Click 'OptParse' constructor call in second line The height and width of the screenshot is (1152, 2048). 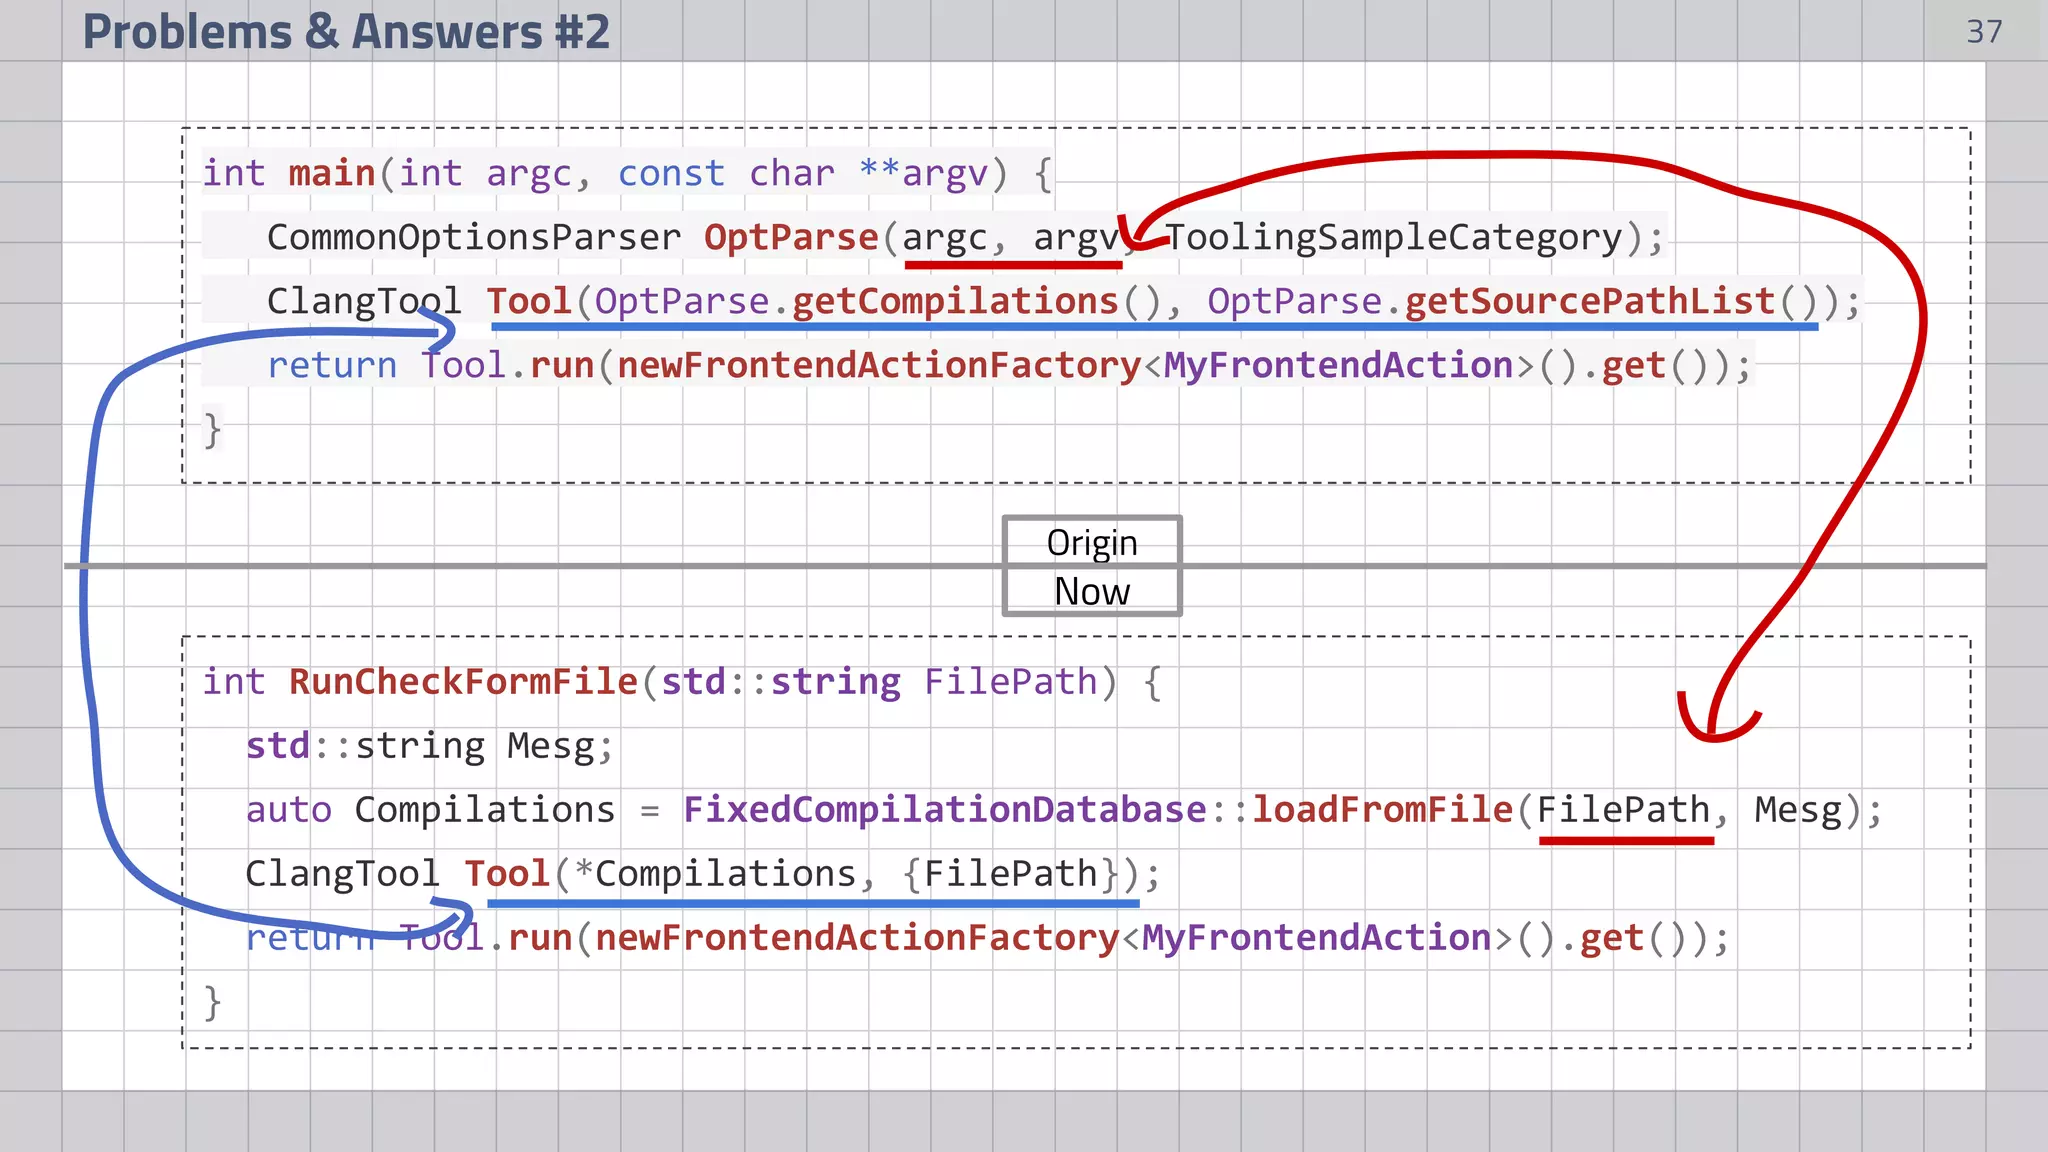click(791, 237)
